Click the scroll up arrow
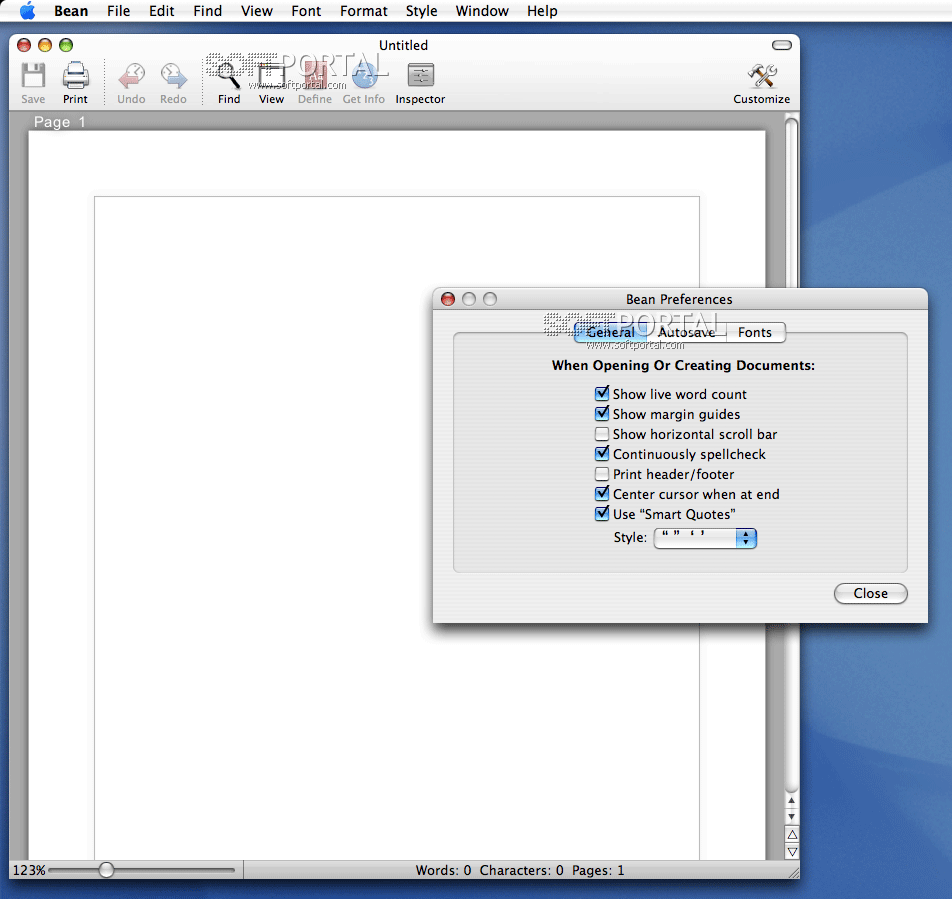 pyautogui.click(x=791, y=801)
